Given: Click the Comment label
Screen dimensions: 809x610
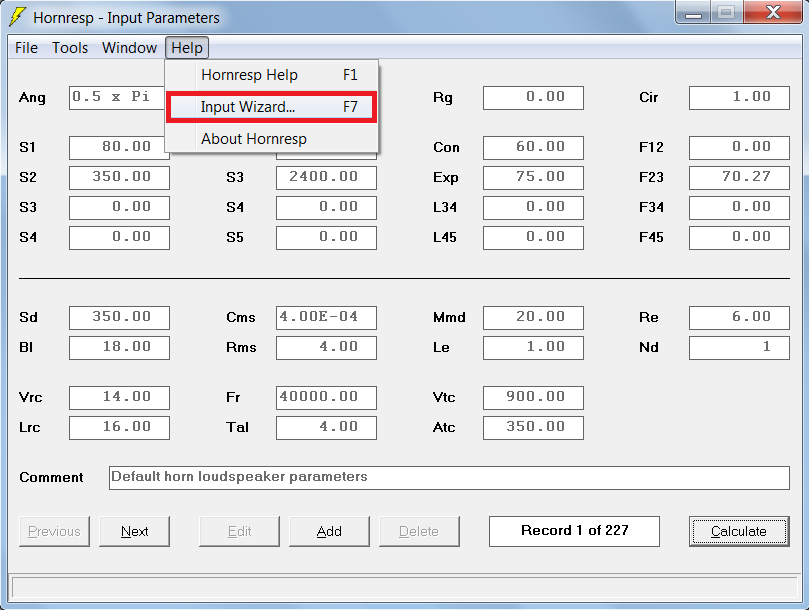Looking at the screenshot, I should click(51, 477).
